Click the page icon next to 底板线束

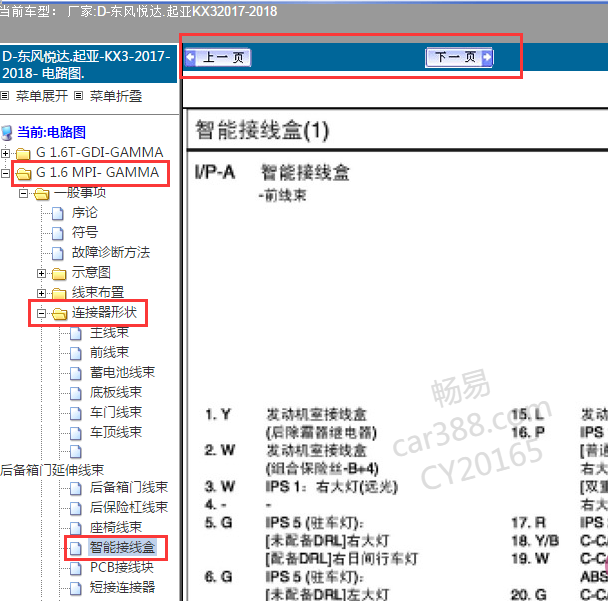76,394
